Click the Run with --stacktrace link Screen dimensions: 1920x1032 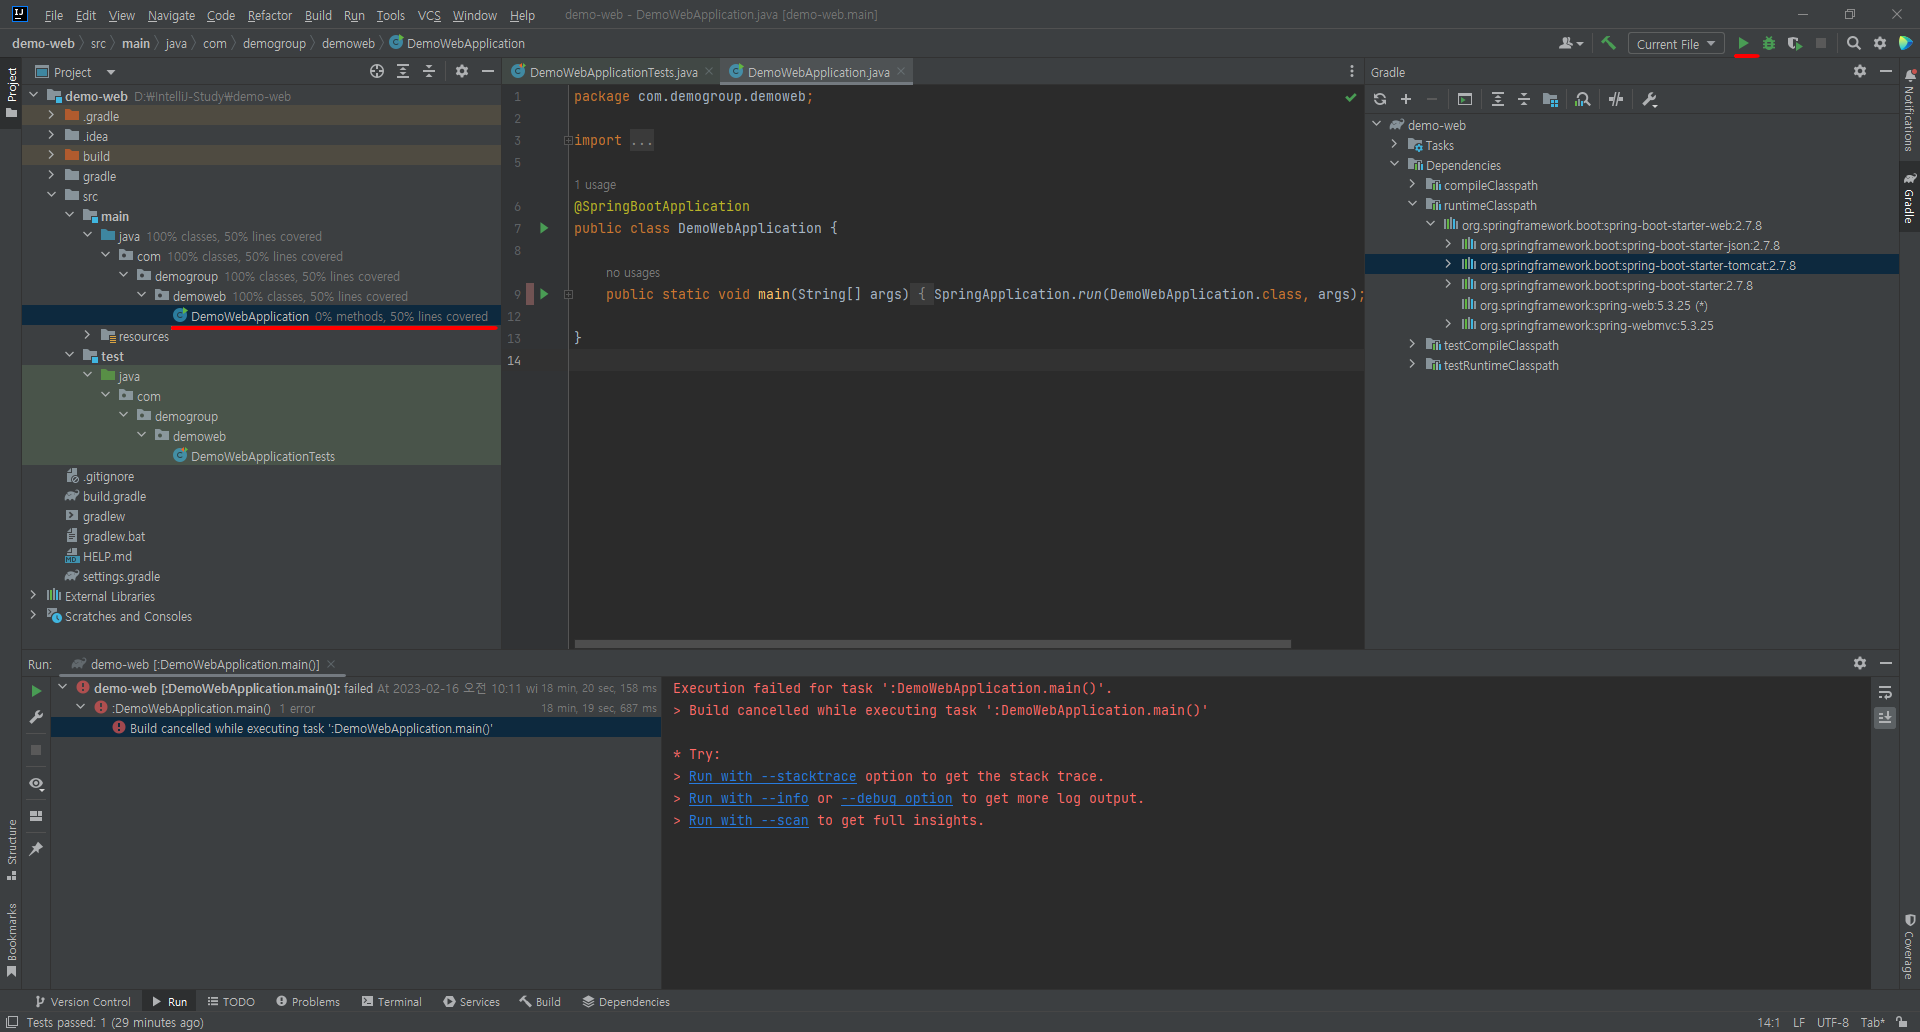tap(772, 776)
